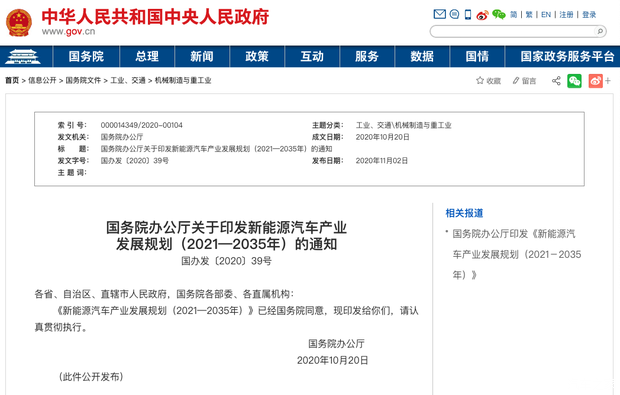Open the 国务院 navigation tab
This screenshot has width=620, height=395.
(86, 57)
